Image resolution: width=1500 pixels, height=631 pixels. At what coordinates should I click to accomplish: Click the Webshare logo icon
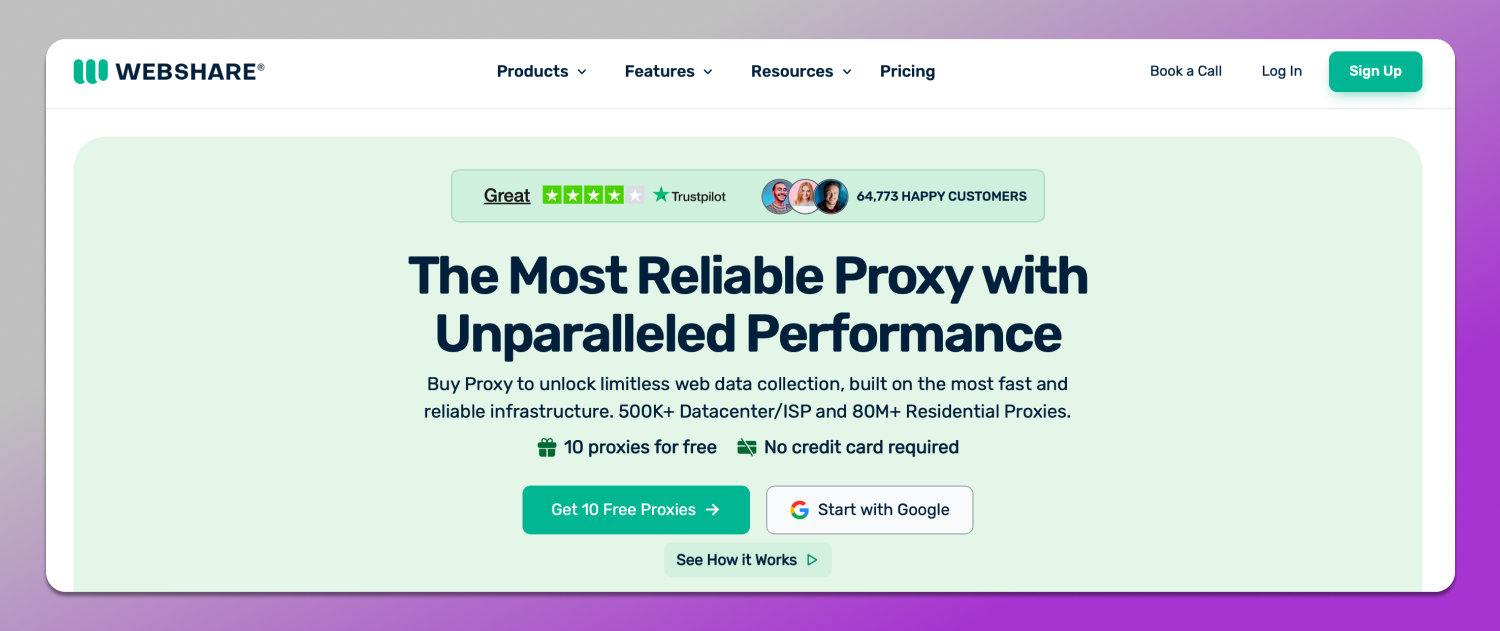pos(90,71)
